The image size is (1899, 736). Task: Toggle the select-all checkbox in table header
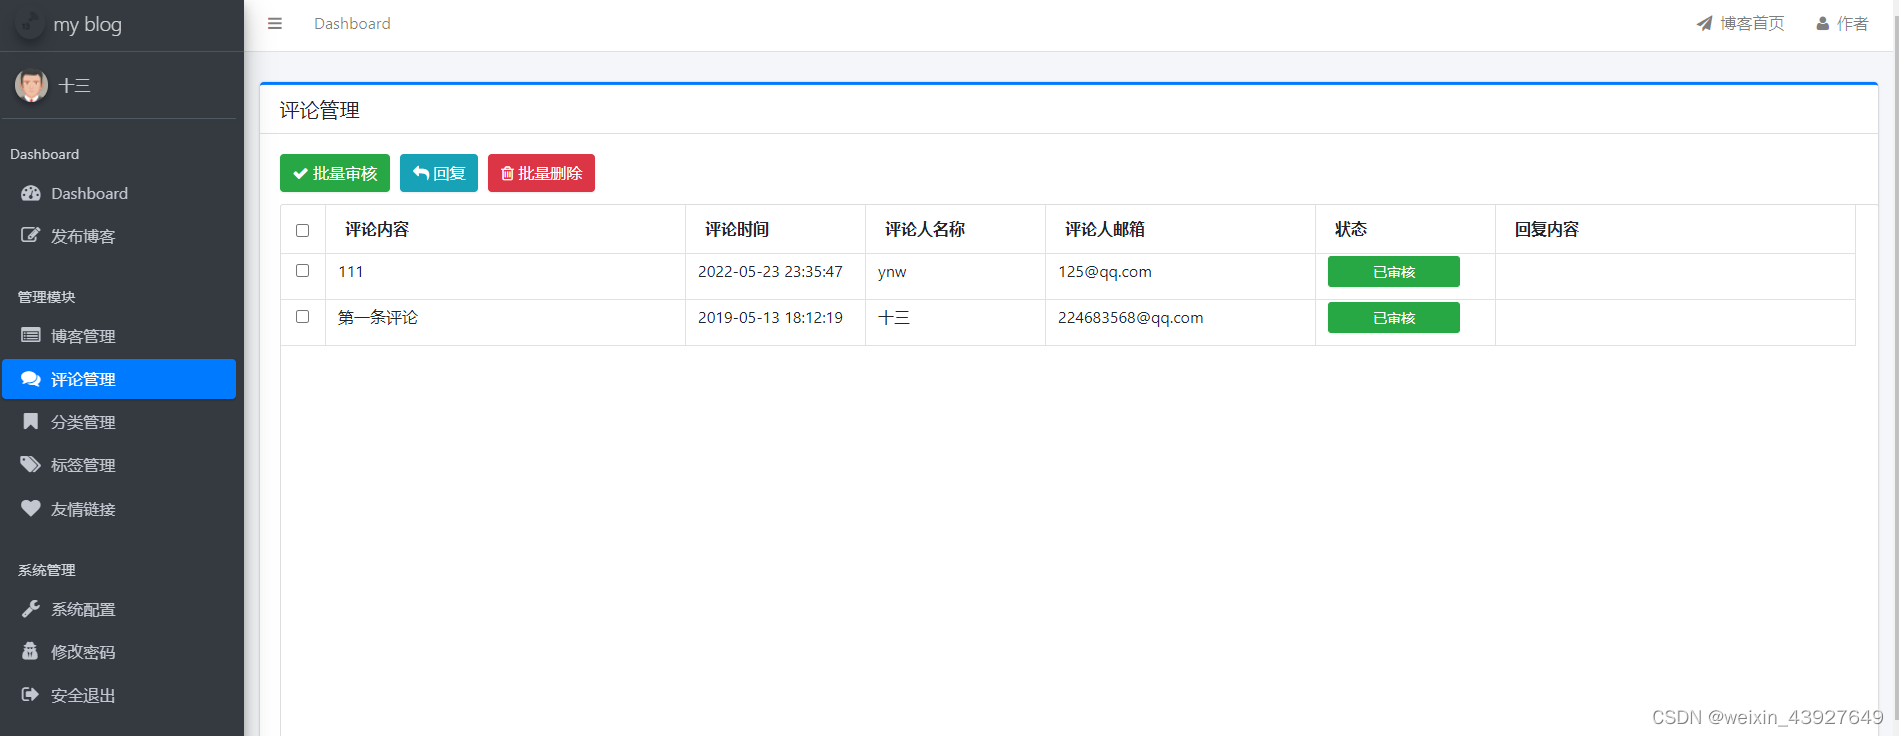point(303,230)
